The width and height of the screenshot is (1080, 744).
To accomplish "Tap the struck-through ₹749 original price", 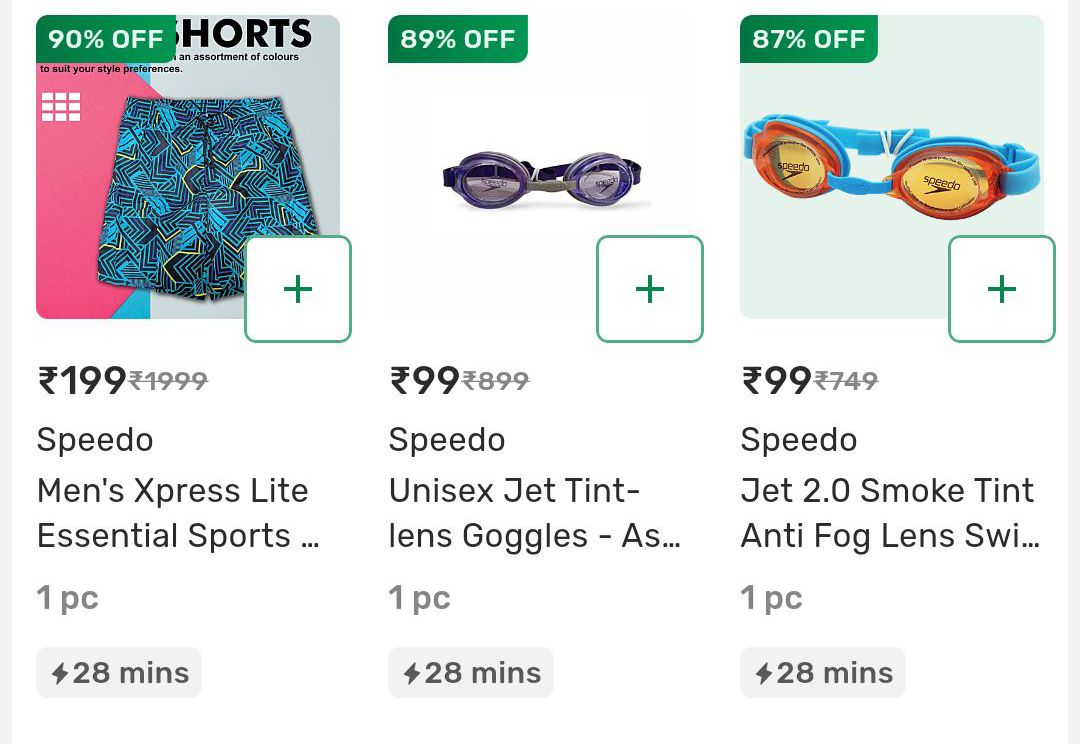I will [x=846, y=381].
